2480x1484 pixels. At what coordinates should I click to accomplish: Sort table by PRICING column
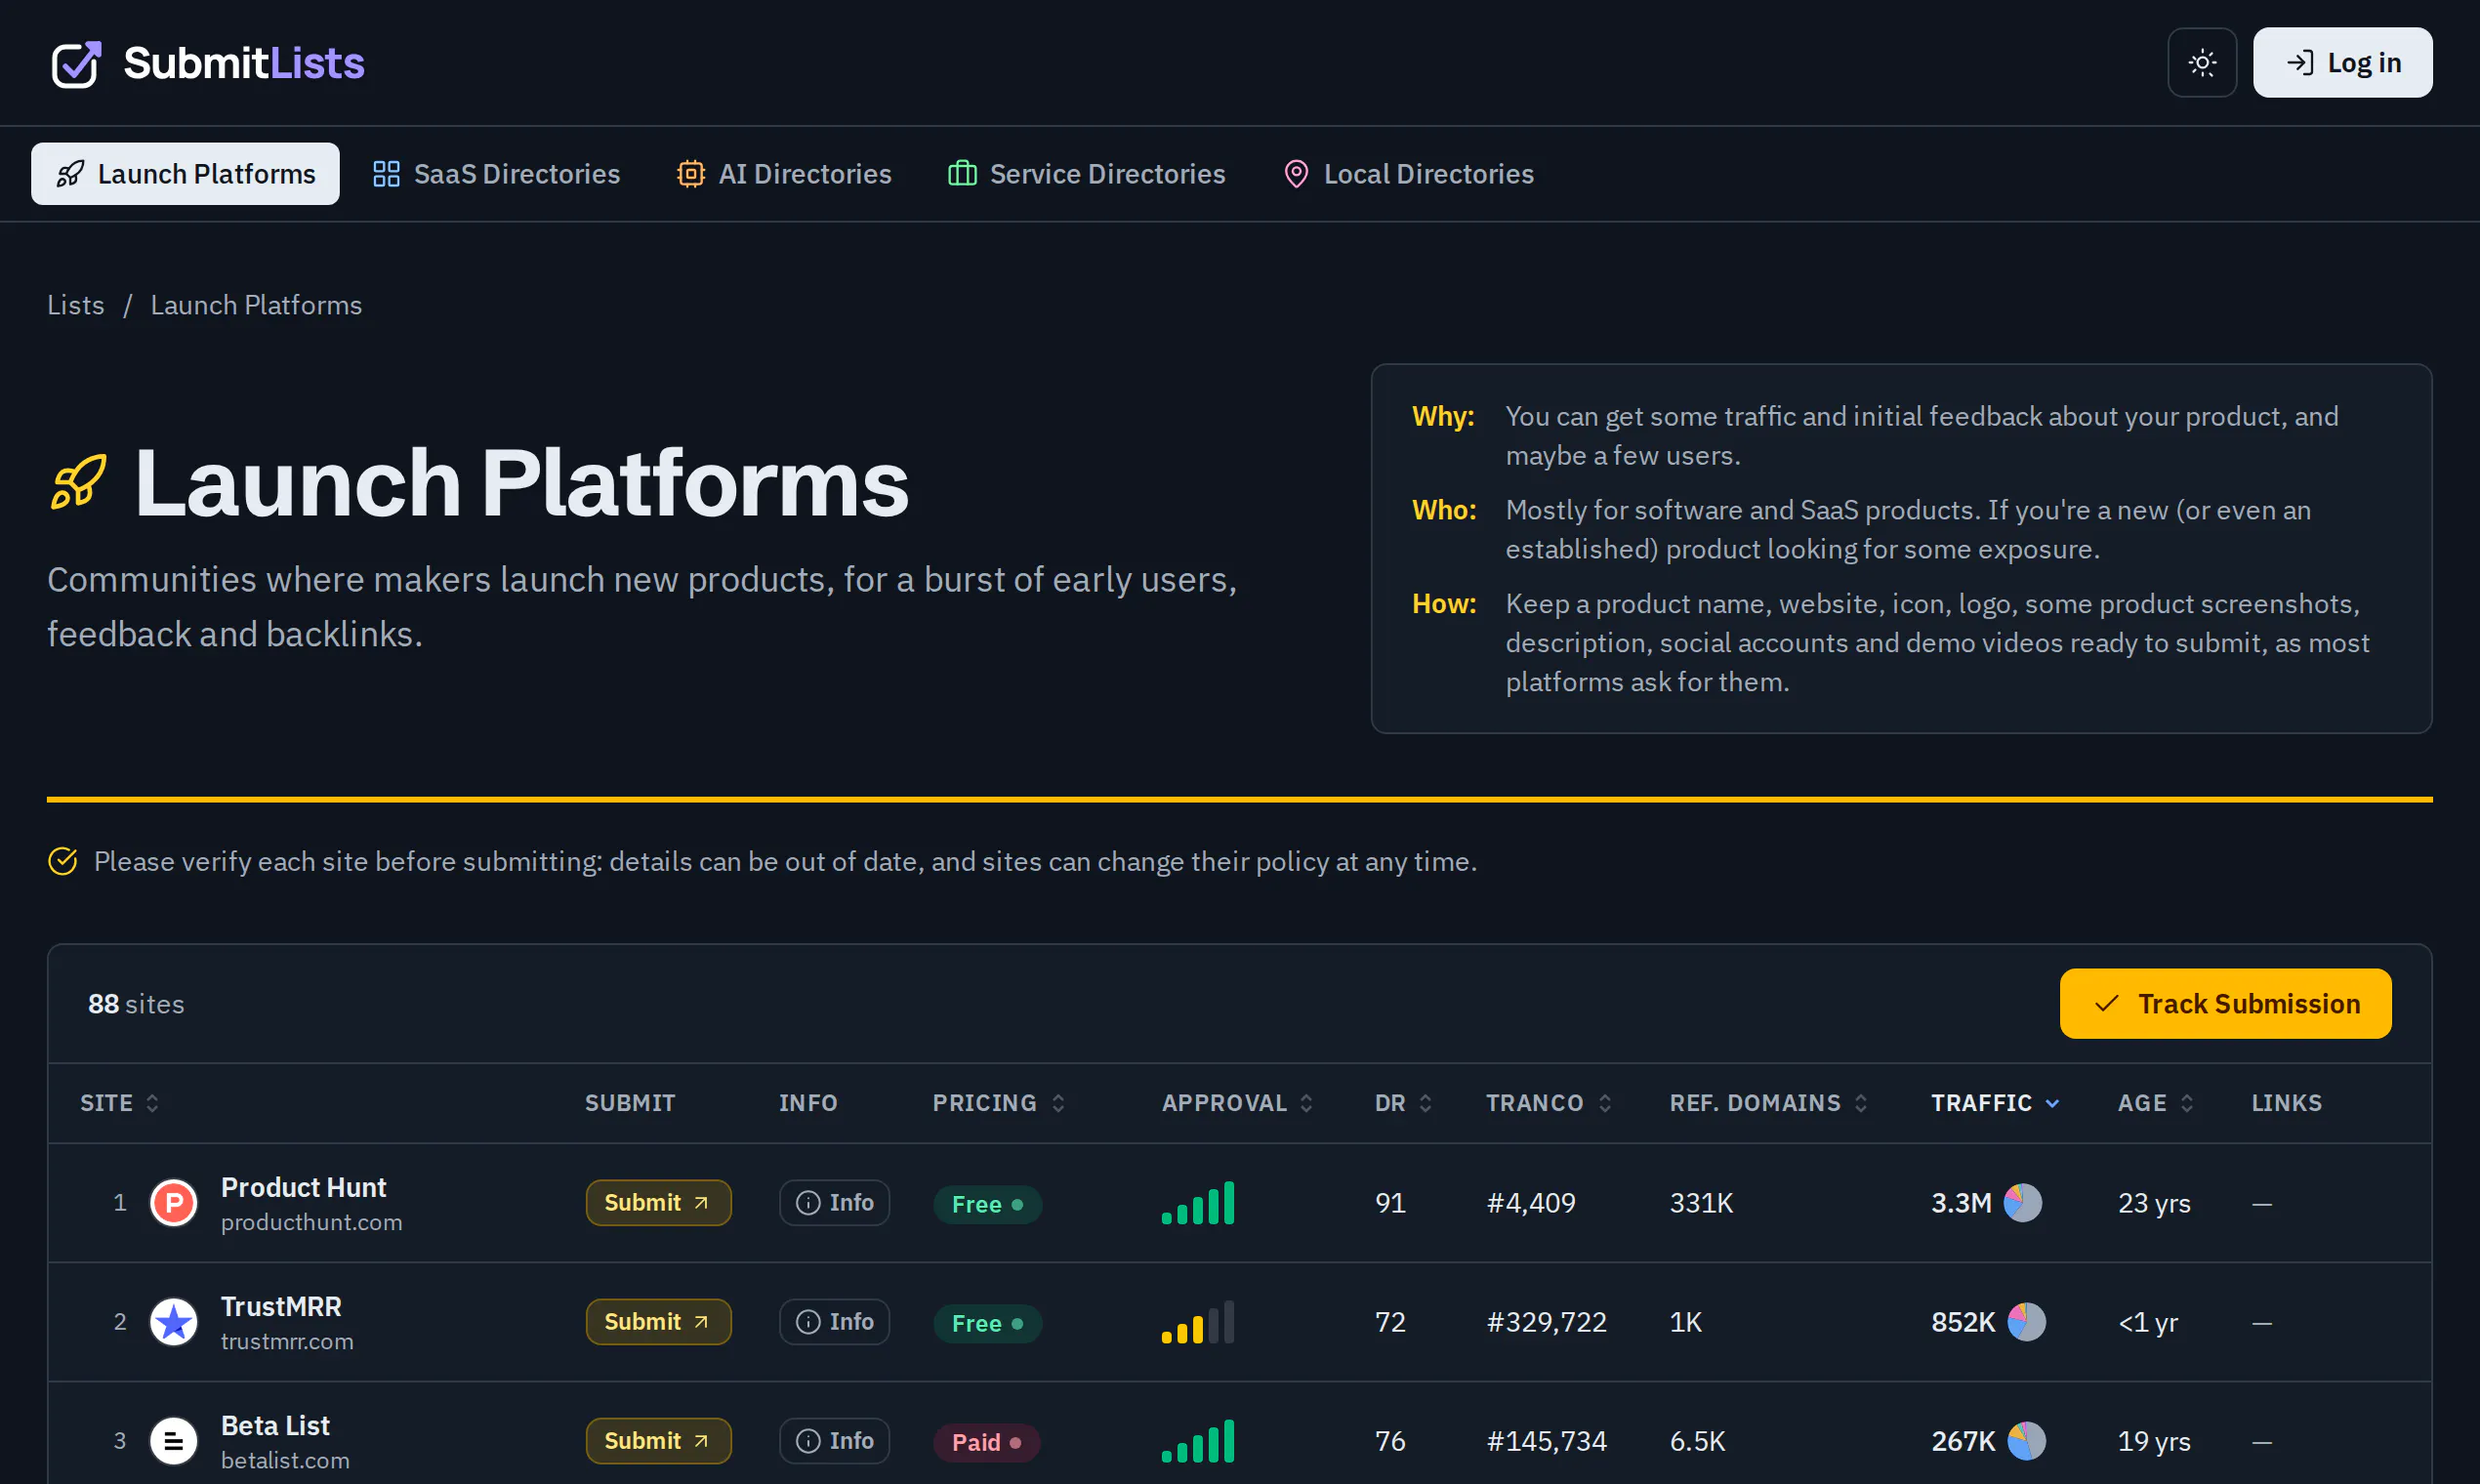pyautogui.click(x=998, y=1103)
